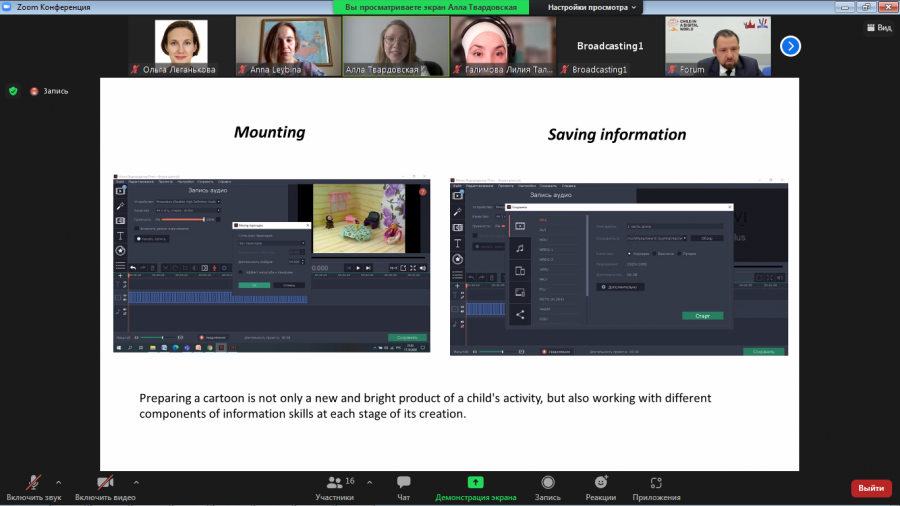Viewport: 900px width, 506px height.
Task: Select the Forum participant thumbnail
Action: pyautogui.click(x=717, y=46)
